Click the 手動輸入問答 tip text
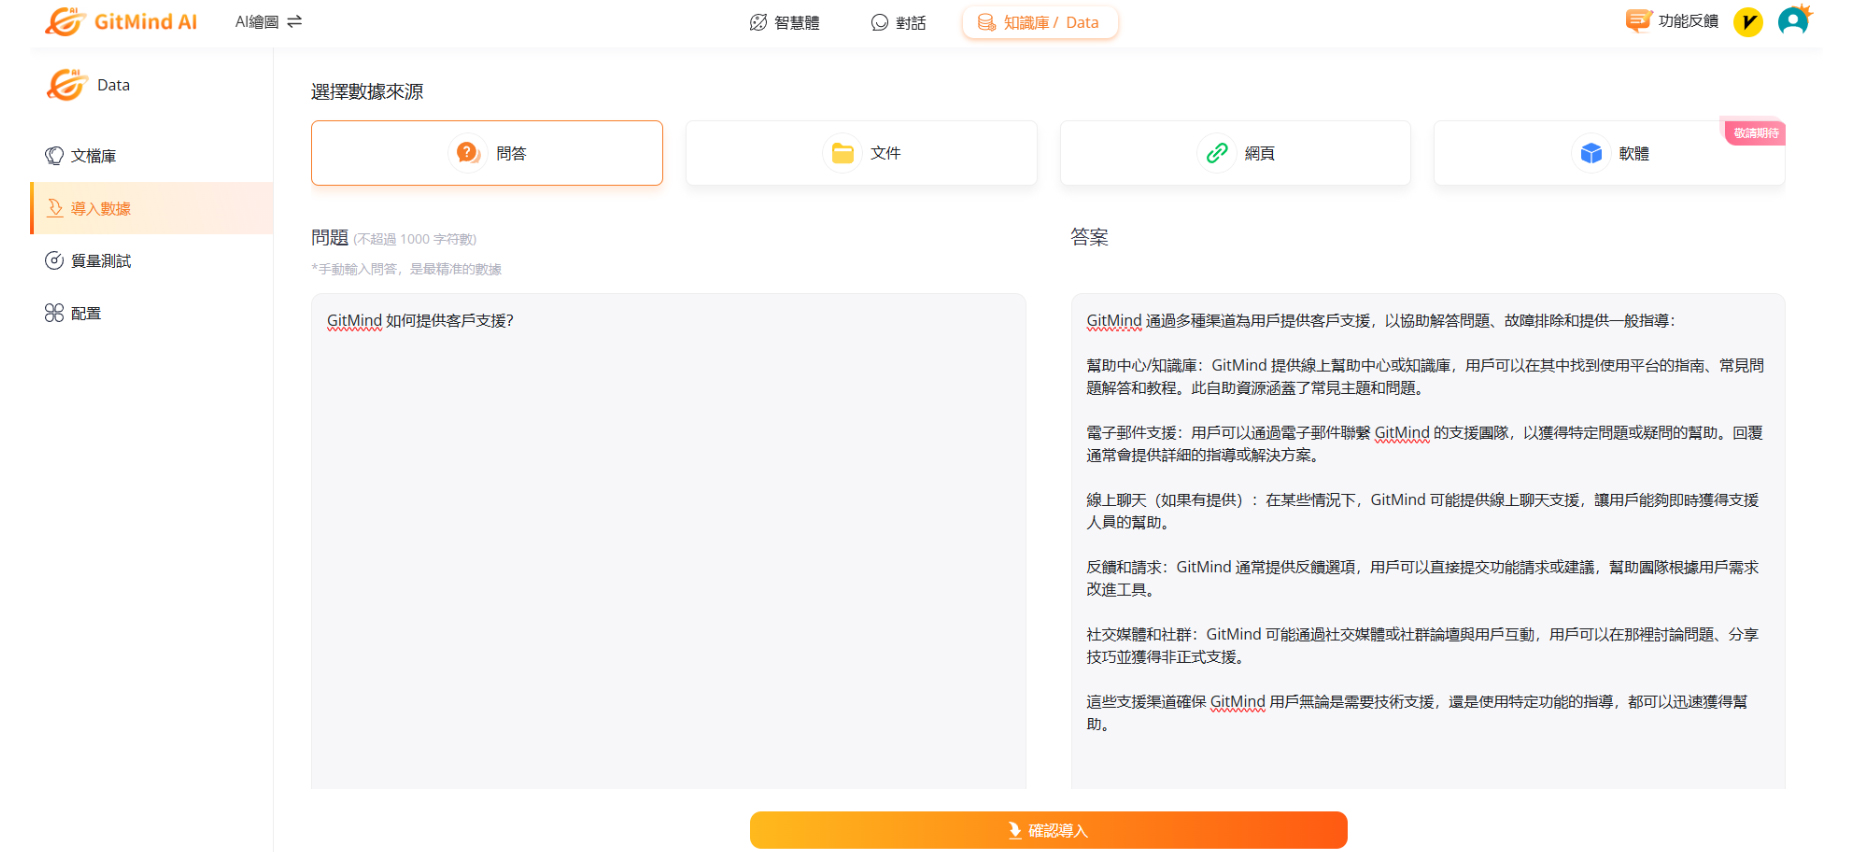1859x852 pixels. (406, 269)
